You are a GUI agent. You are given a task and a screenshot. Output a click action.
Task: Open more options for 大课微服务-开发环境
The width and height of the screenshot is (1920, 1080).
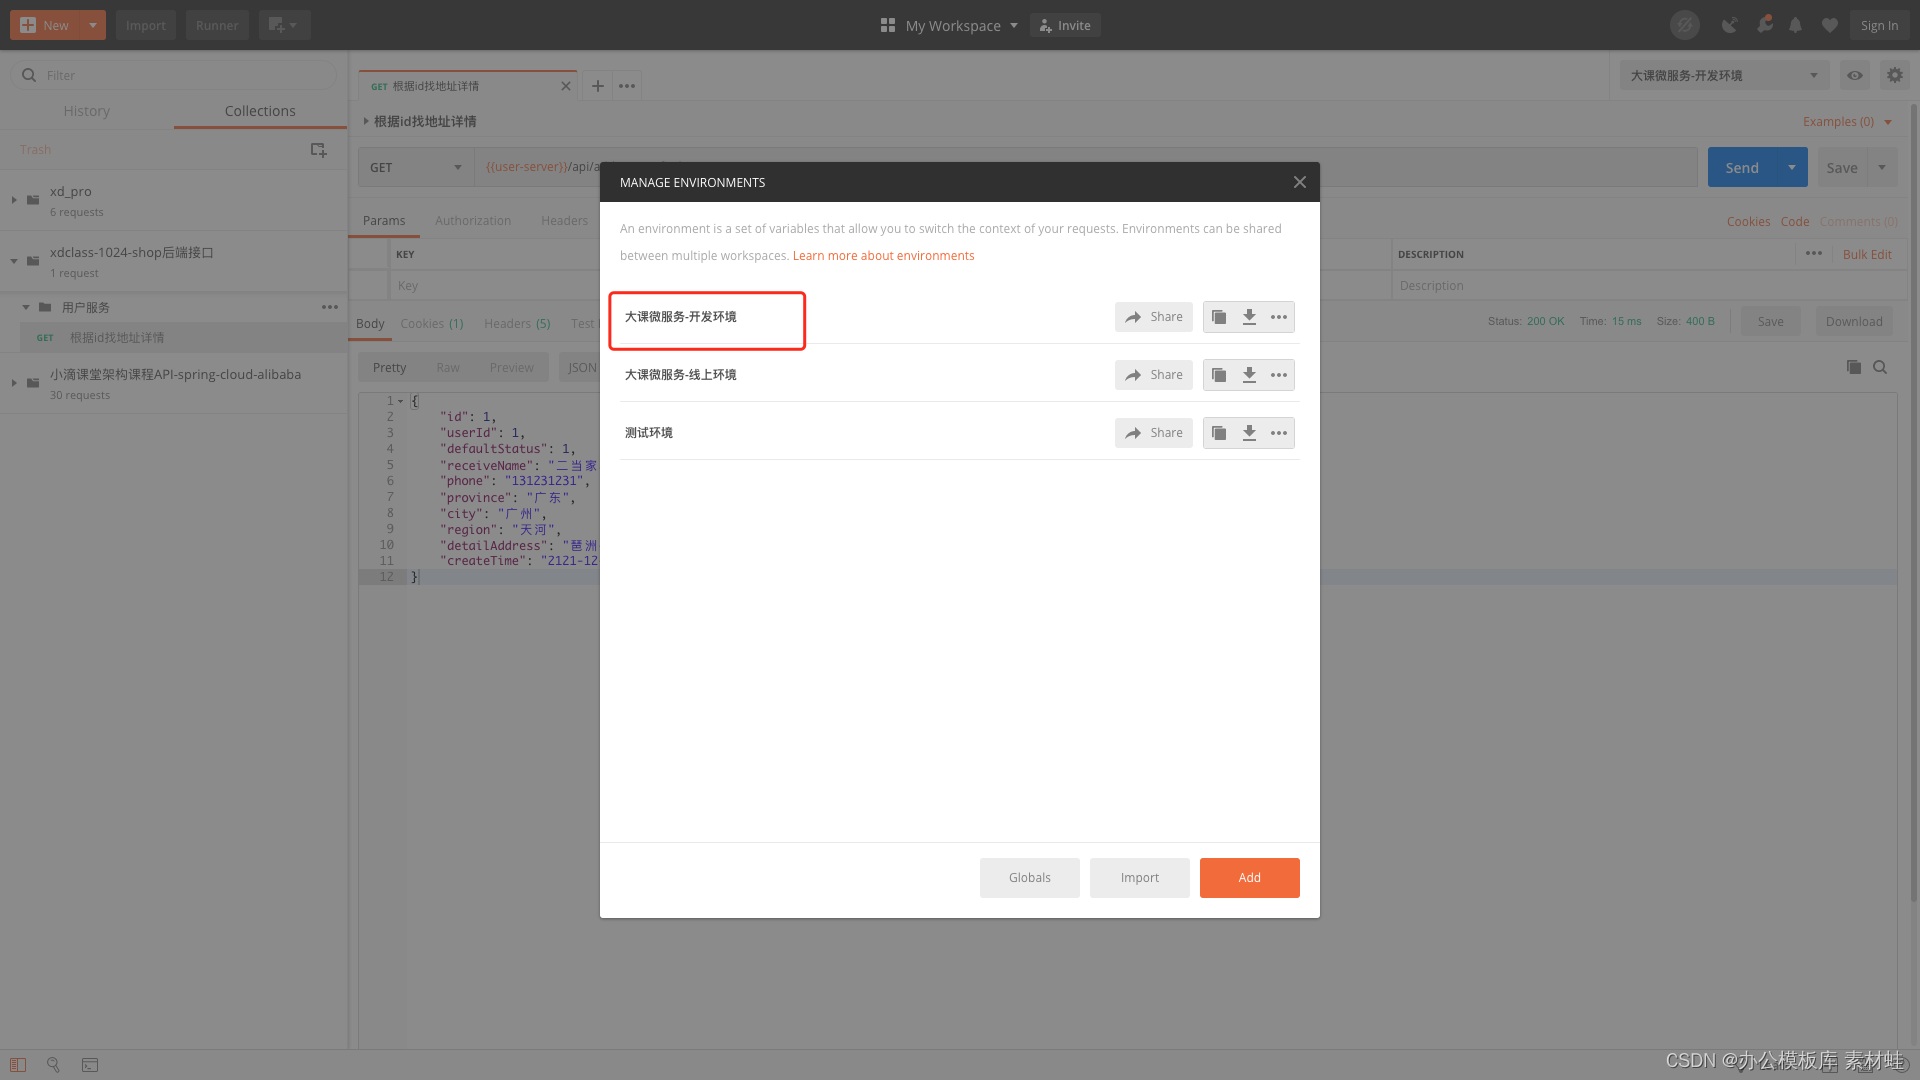tap(1279, 317)
